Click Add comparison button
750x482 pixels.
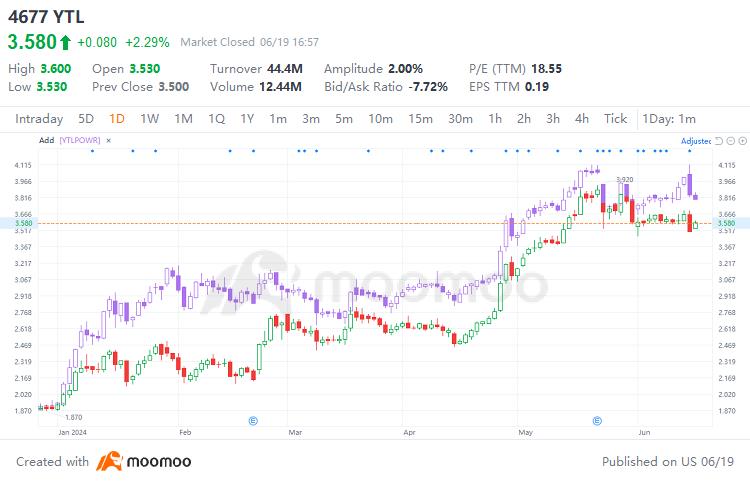tap(46, 141)
